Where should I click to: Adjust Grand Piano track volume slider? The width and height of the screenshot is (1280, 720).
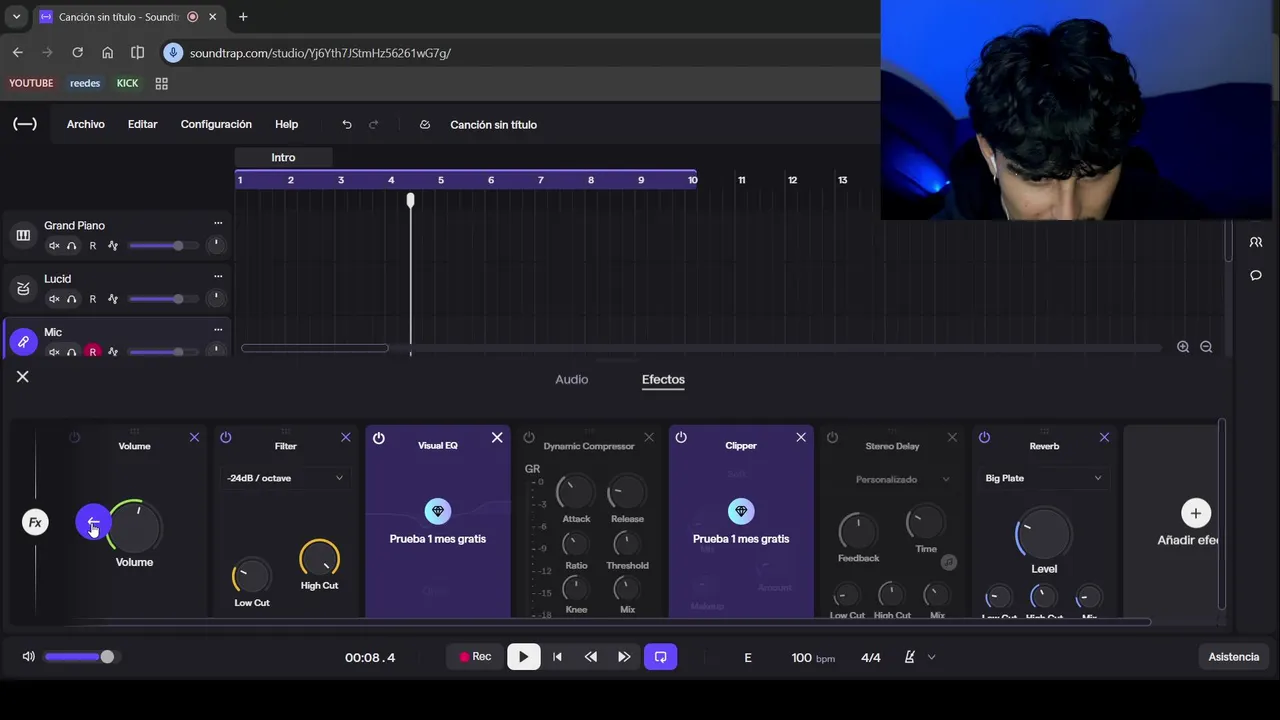coord(163,246)
